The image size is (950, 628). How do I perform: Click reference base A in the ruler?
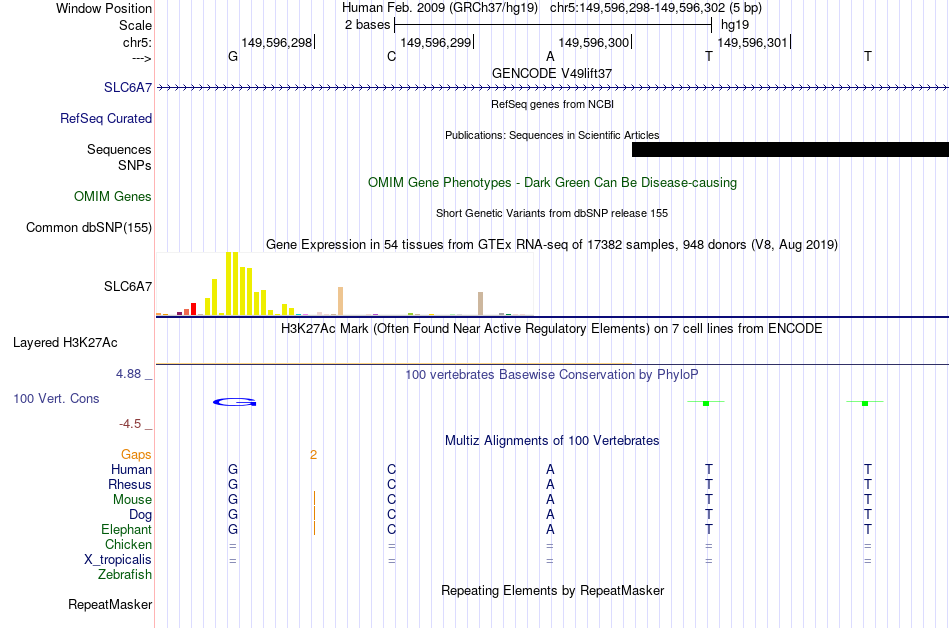(550, 56)
